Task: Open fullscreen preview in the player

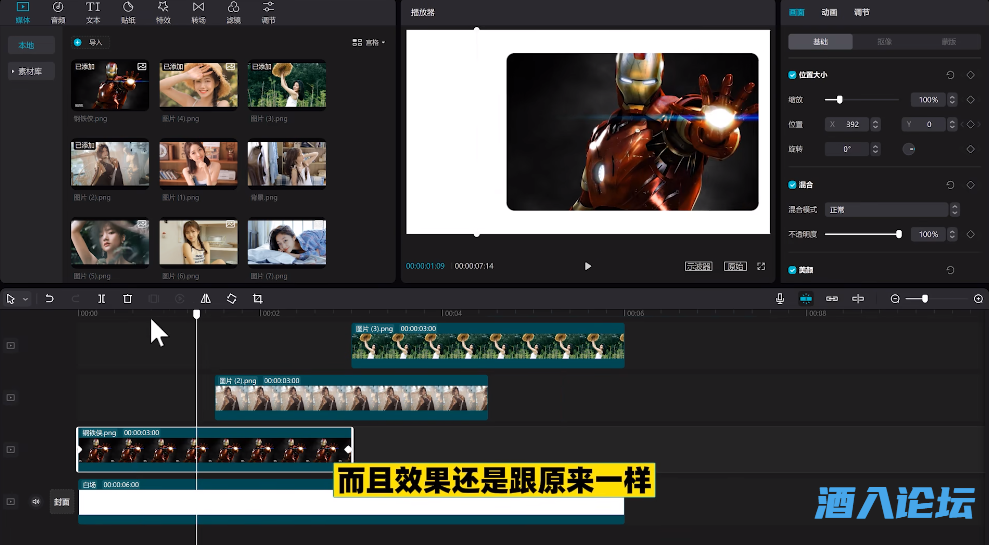Action: [761, 266]
